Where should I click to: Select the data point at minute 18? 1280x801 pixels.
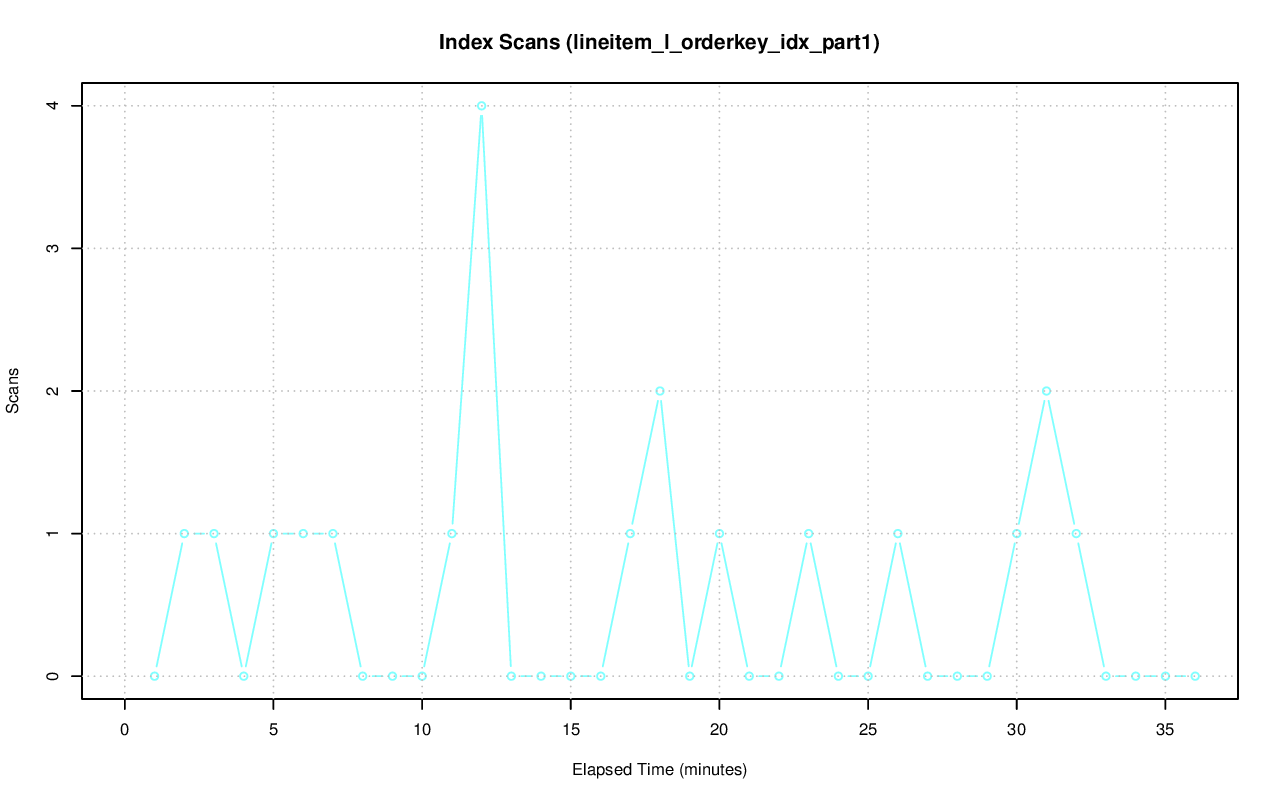pyautogui.click(x=660, y=391)
